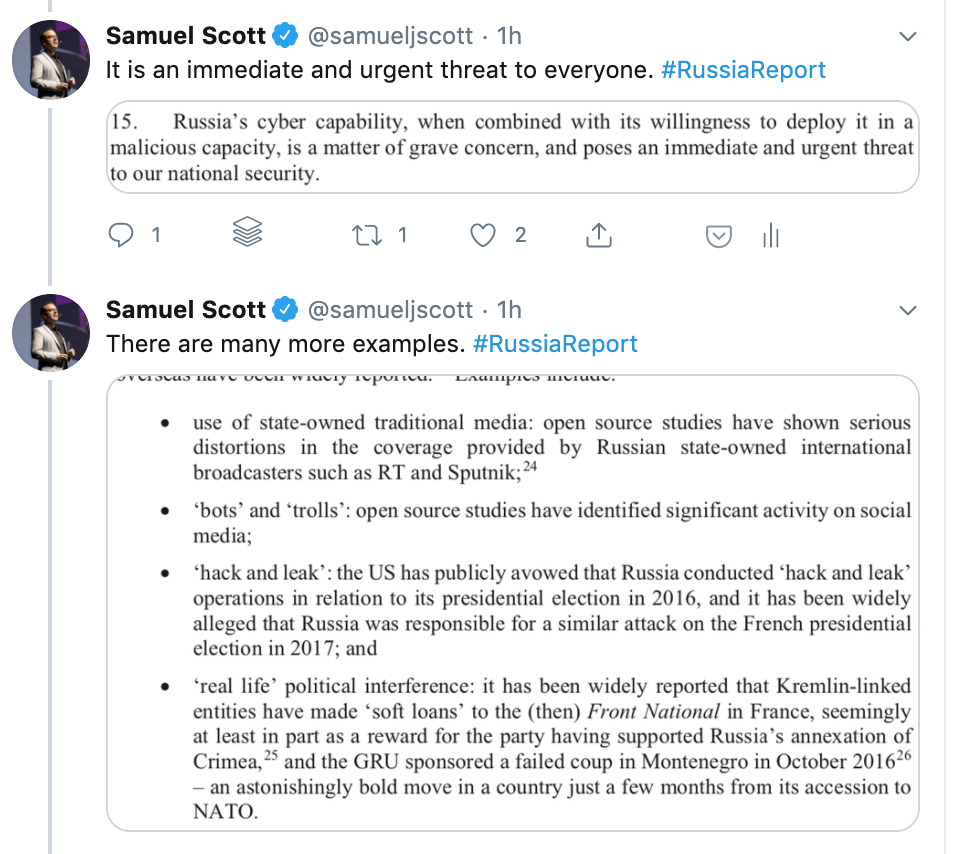This screenshot has width=956, height=854.
Task: Open the paragraph 15 cyber capability image
Action: (x=512, y=147)
